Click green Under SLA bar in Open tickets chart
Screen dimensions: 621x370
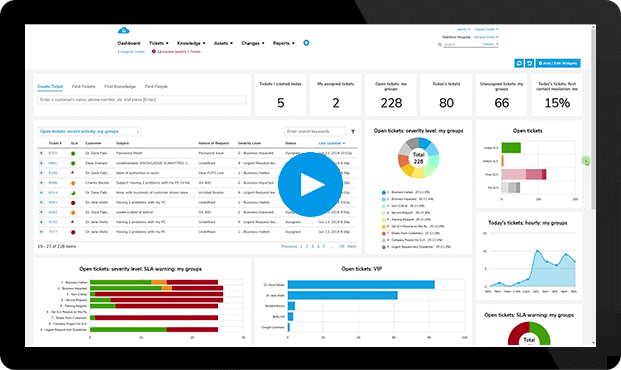511,148
